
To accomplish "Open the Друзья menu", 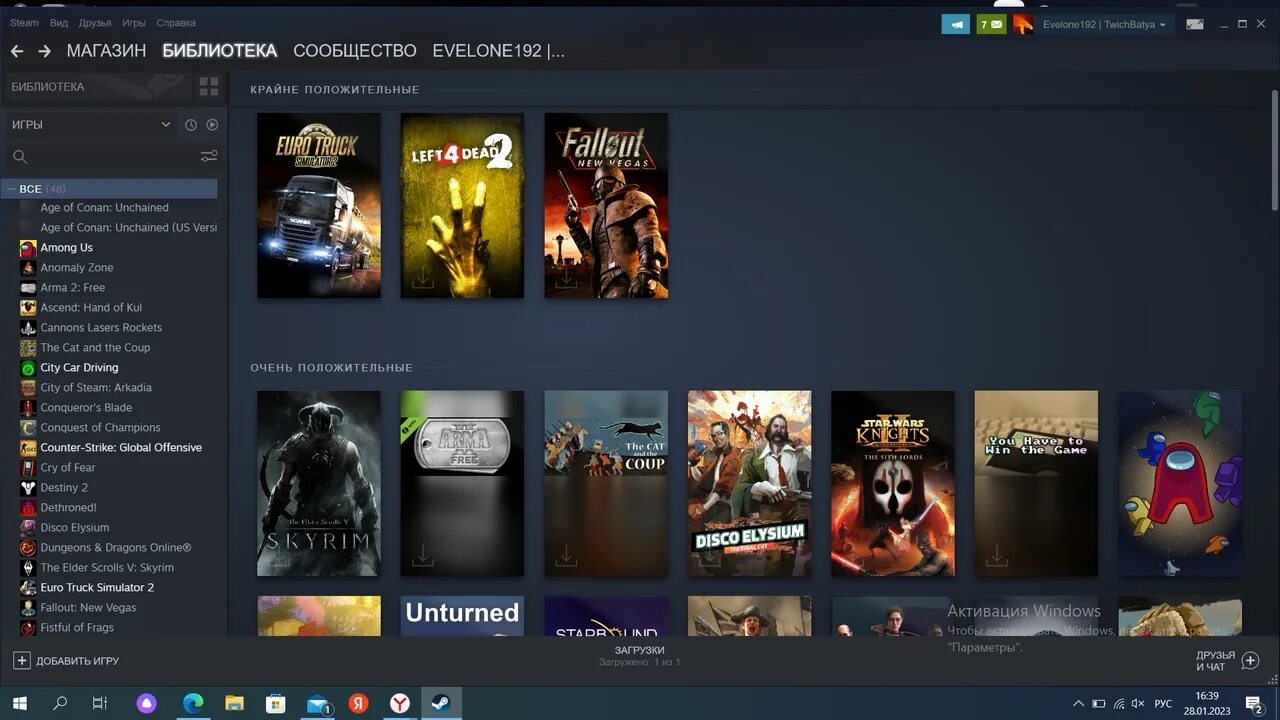I will [x=95, y=23].
